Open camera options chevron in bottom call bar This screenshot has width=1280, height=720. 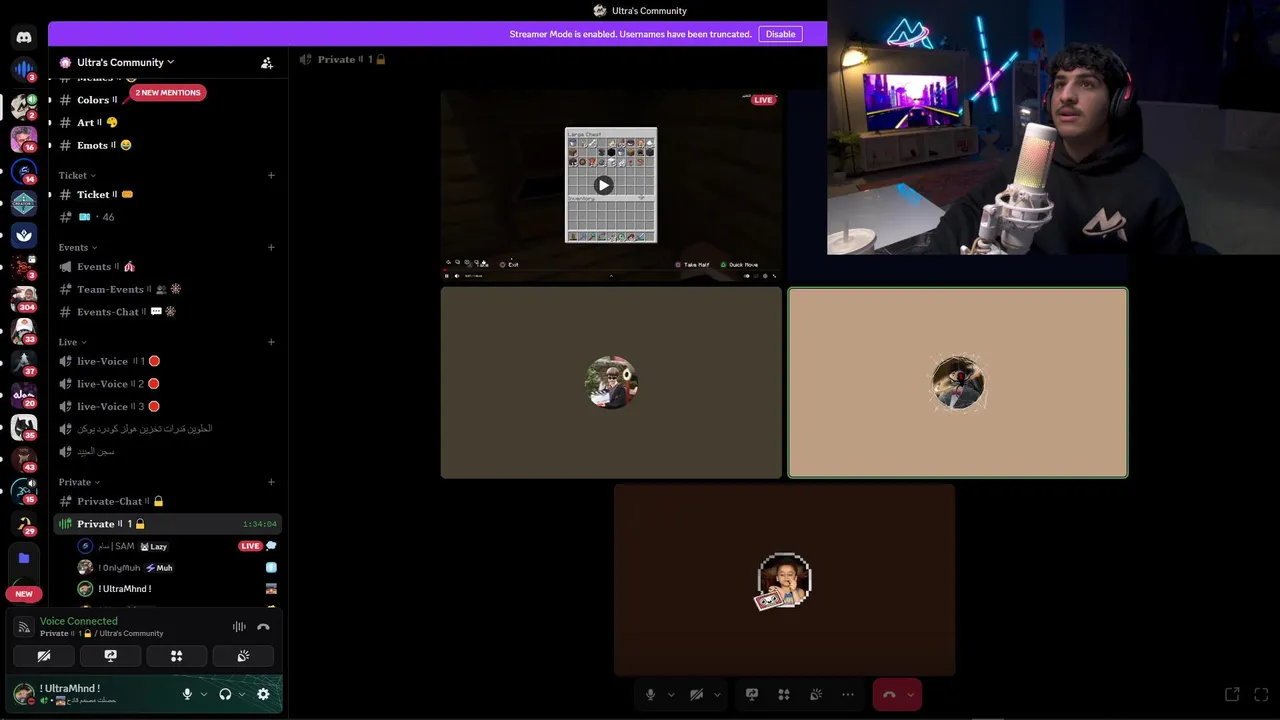(x=717, y=694)
